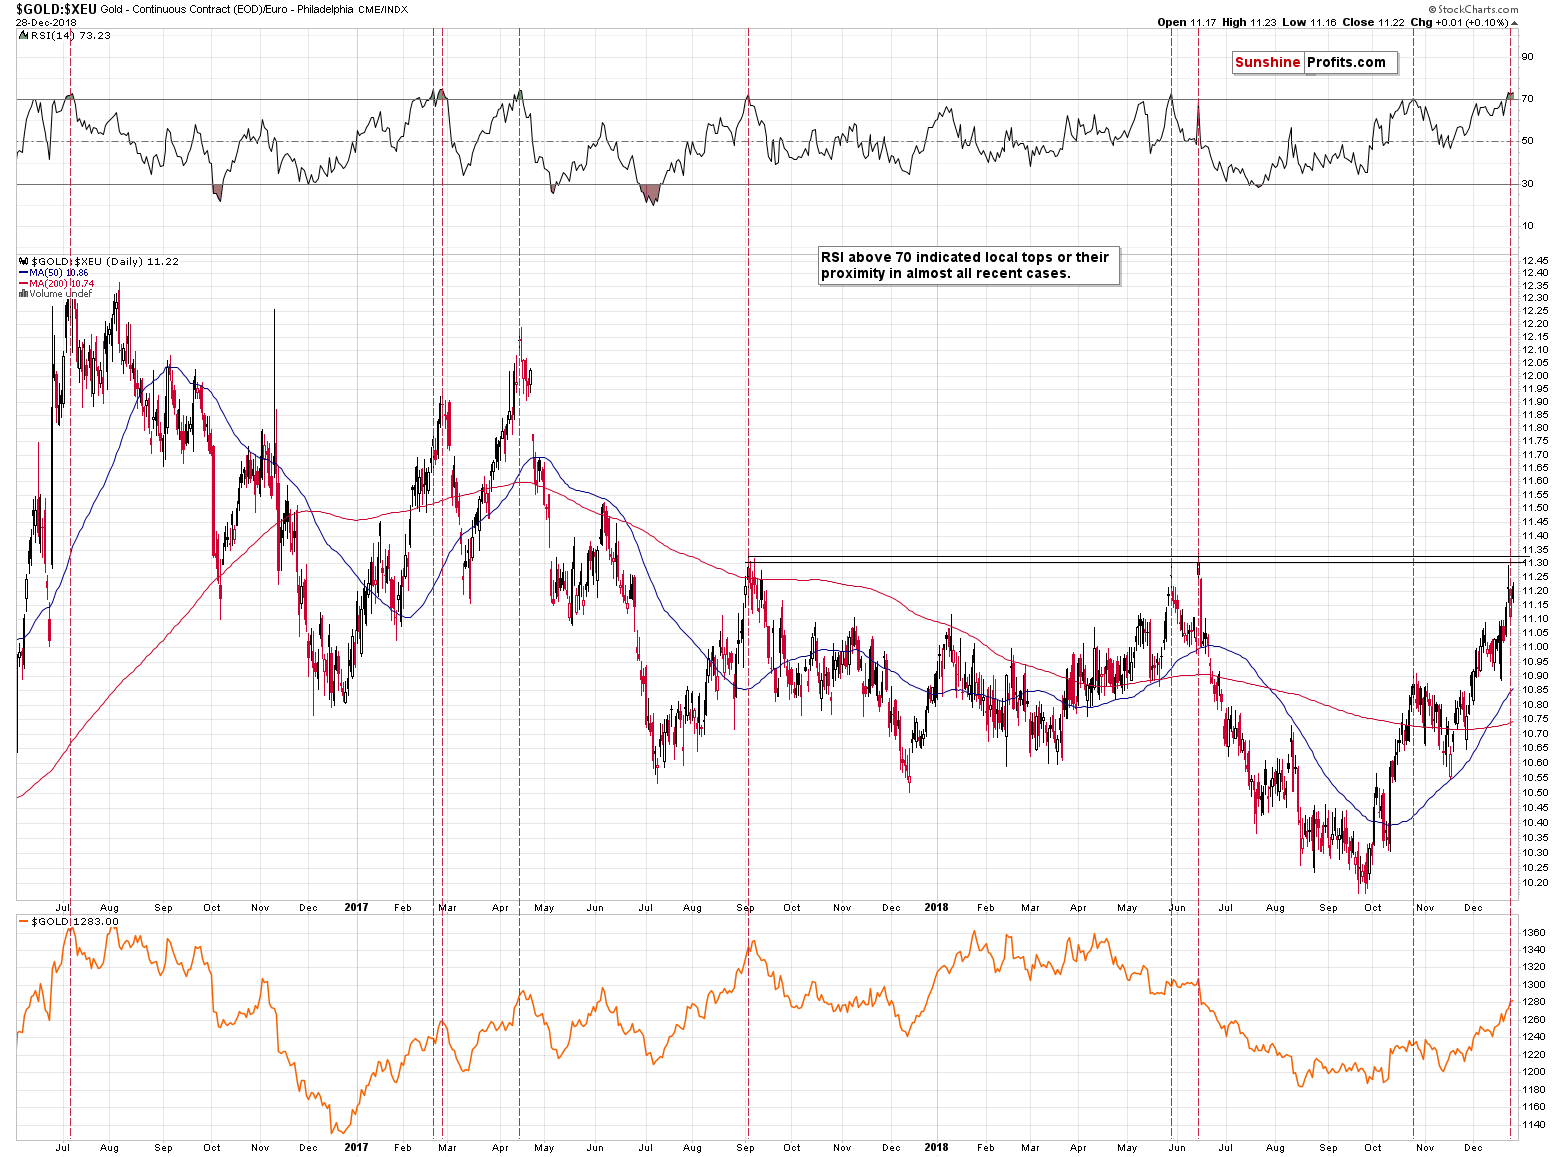Click the blue line marker for MA(50)

click(24, 272)
